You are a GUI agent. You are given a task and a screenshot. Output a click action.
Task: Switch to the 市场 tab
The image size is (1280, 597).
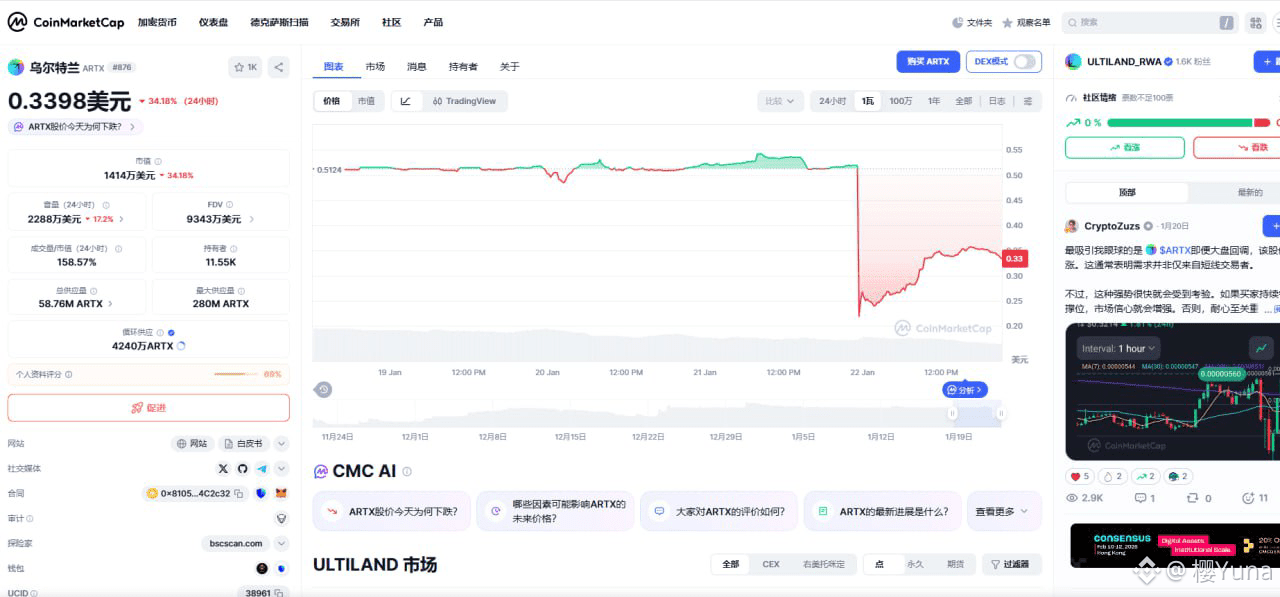(x=375, y=67)
